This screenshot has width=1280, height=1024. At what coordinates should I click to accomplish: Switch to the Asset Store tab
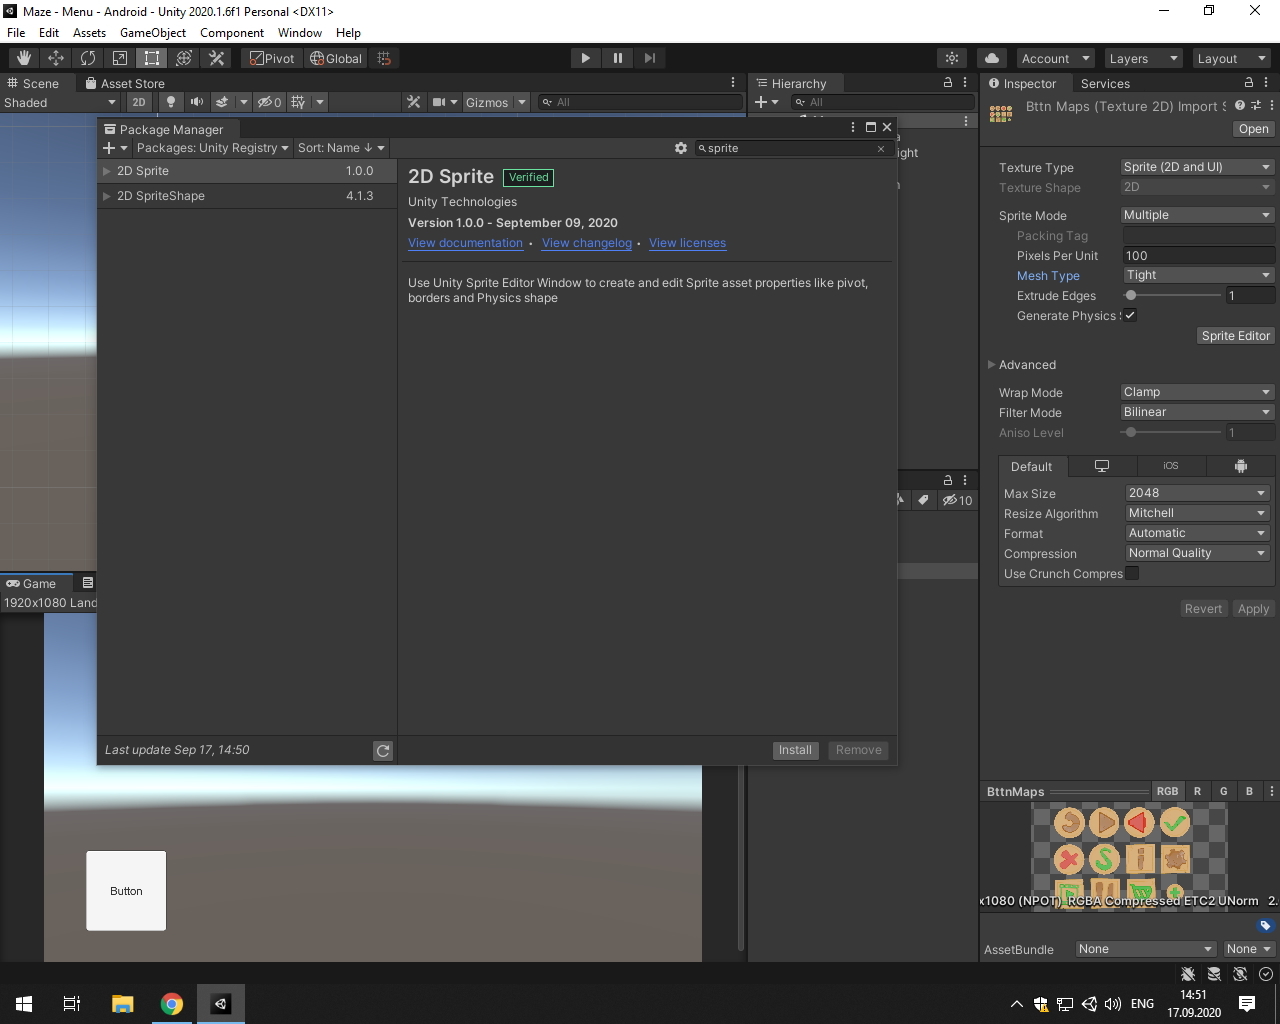click(x=125, y=83)
